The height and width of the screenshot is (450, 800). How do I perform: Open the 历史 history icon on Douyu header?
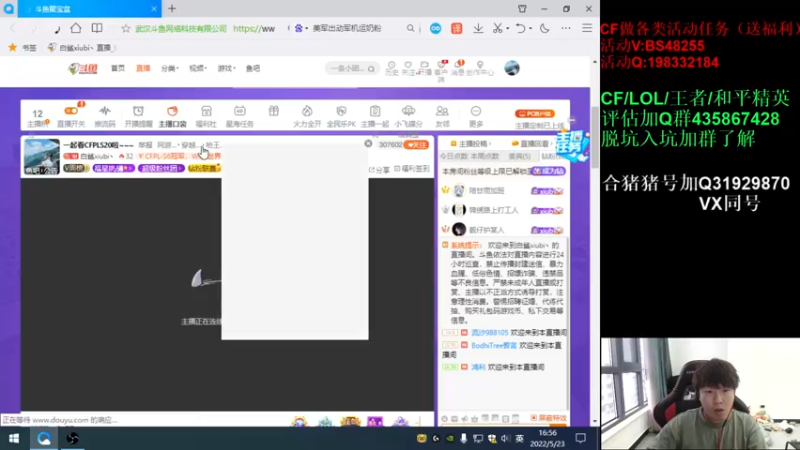(x=391, y=68)
